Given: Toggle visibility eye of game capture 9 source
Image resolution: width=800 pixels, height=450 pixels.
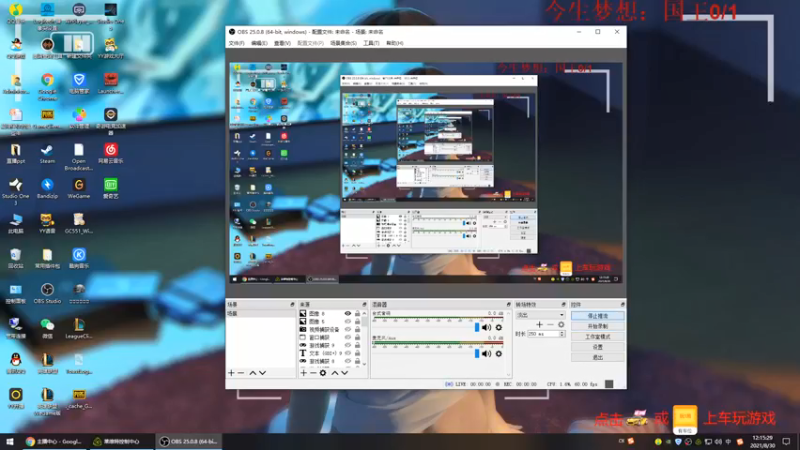Looking at the screenshot, I should pyautogui.click(x=347, y=345).
